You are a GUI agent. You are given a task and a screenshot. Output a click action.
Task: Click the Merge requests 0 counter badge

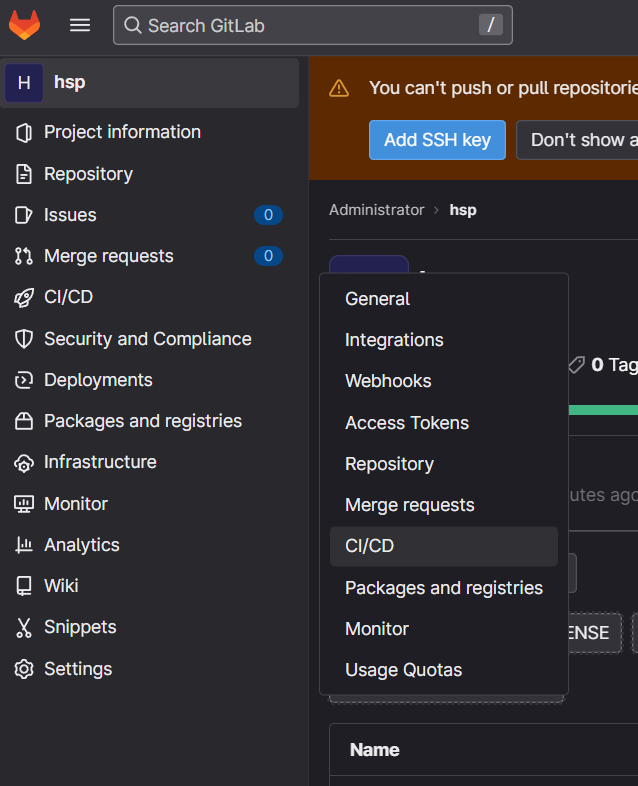(268, 256)
